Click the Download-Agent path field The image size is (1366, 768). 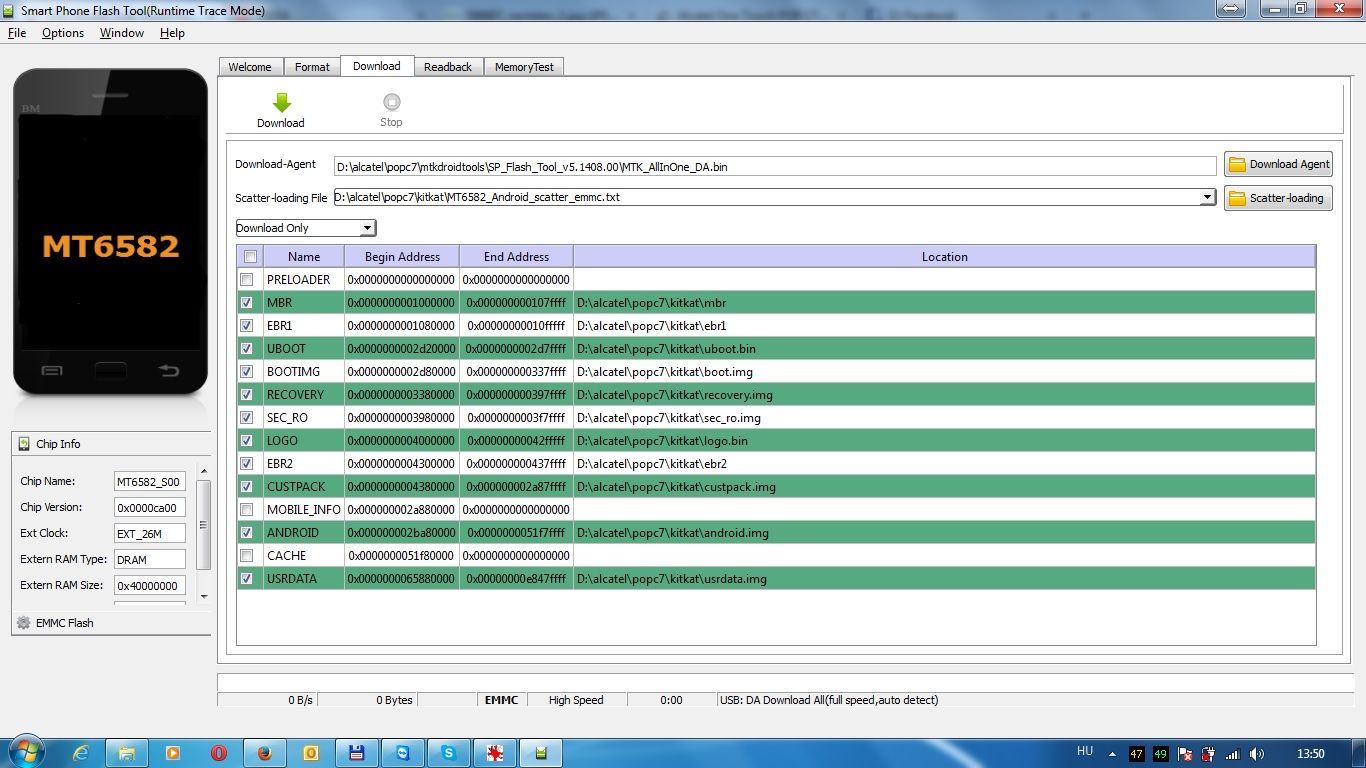click(x=775, y=167)
